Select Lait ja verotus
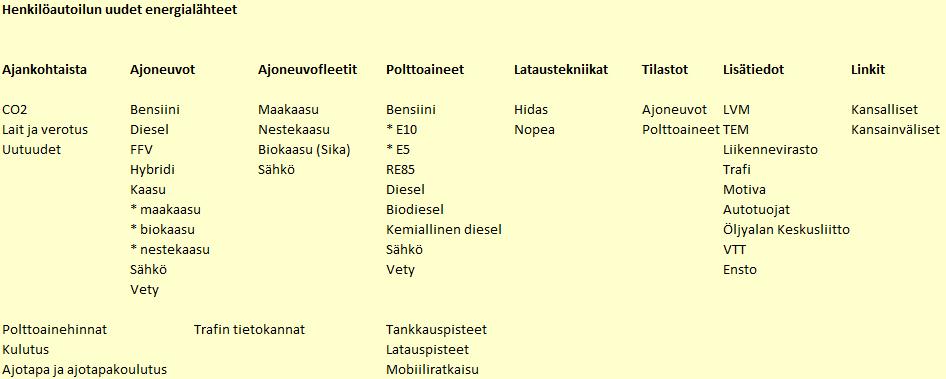 [x=45, y=130]
